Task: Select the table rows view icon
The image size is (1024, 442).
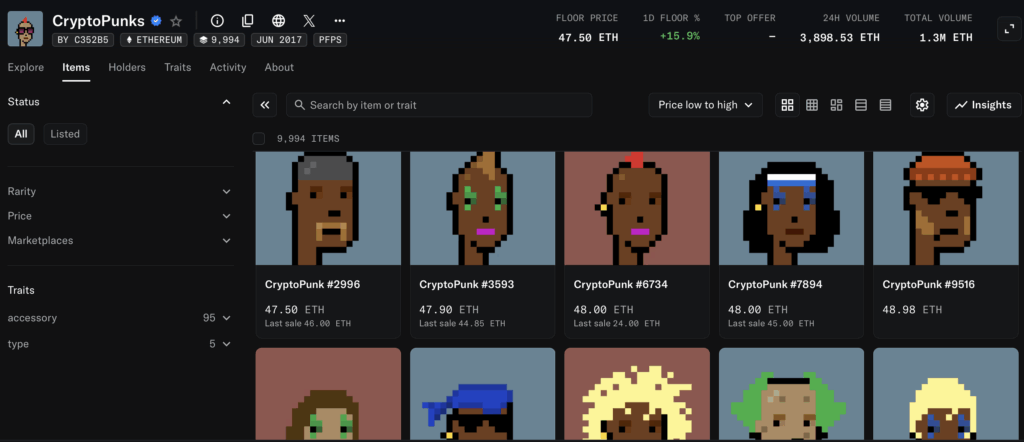Action: point(886,105)
